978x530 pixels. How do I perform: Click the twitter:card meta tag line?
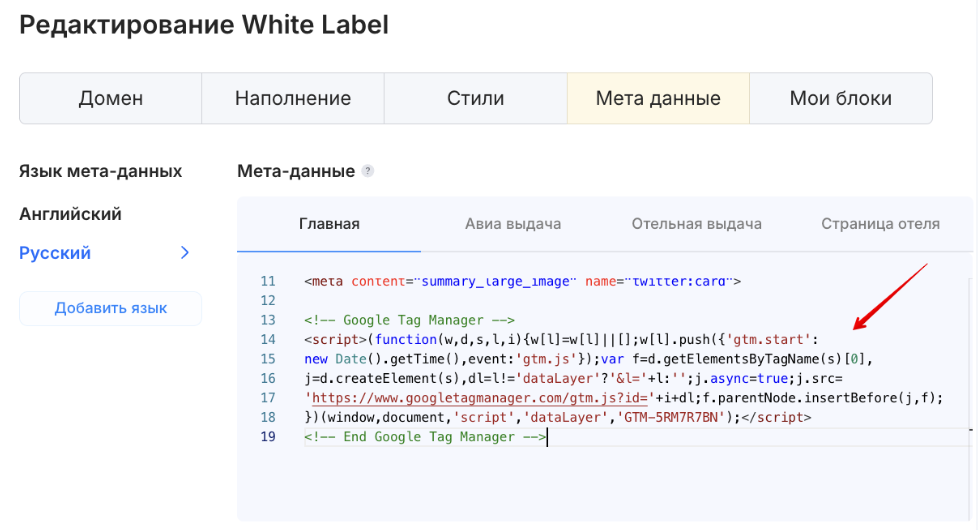pos(522,281)
